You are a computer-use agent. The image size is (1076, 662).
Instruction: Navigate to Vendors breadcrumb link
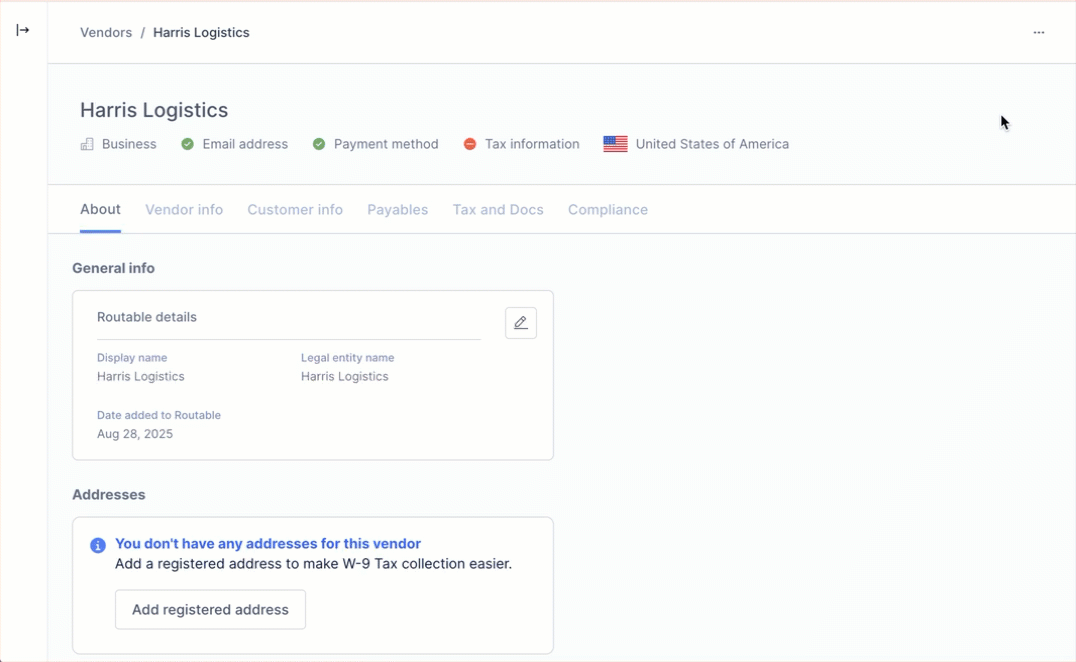(106, 32)
